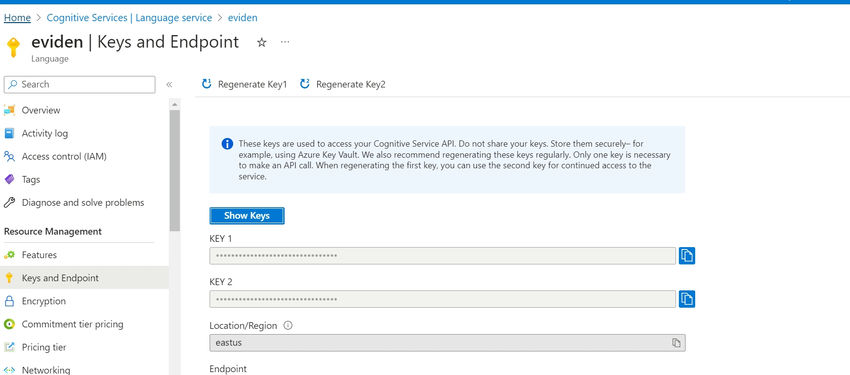Viewport: 850px width, 375px height.
Task: Click the Show Keys button
Action: click(x=247, y=216)
